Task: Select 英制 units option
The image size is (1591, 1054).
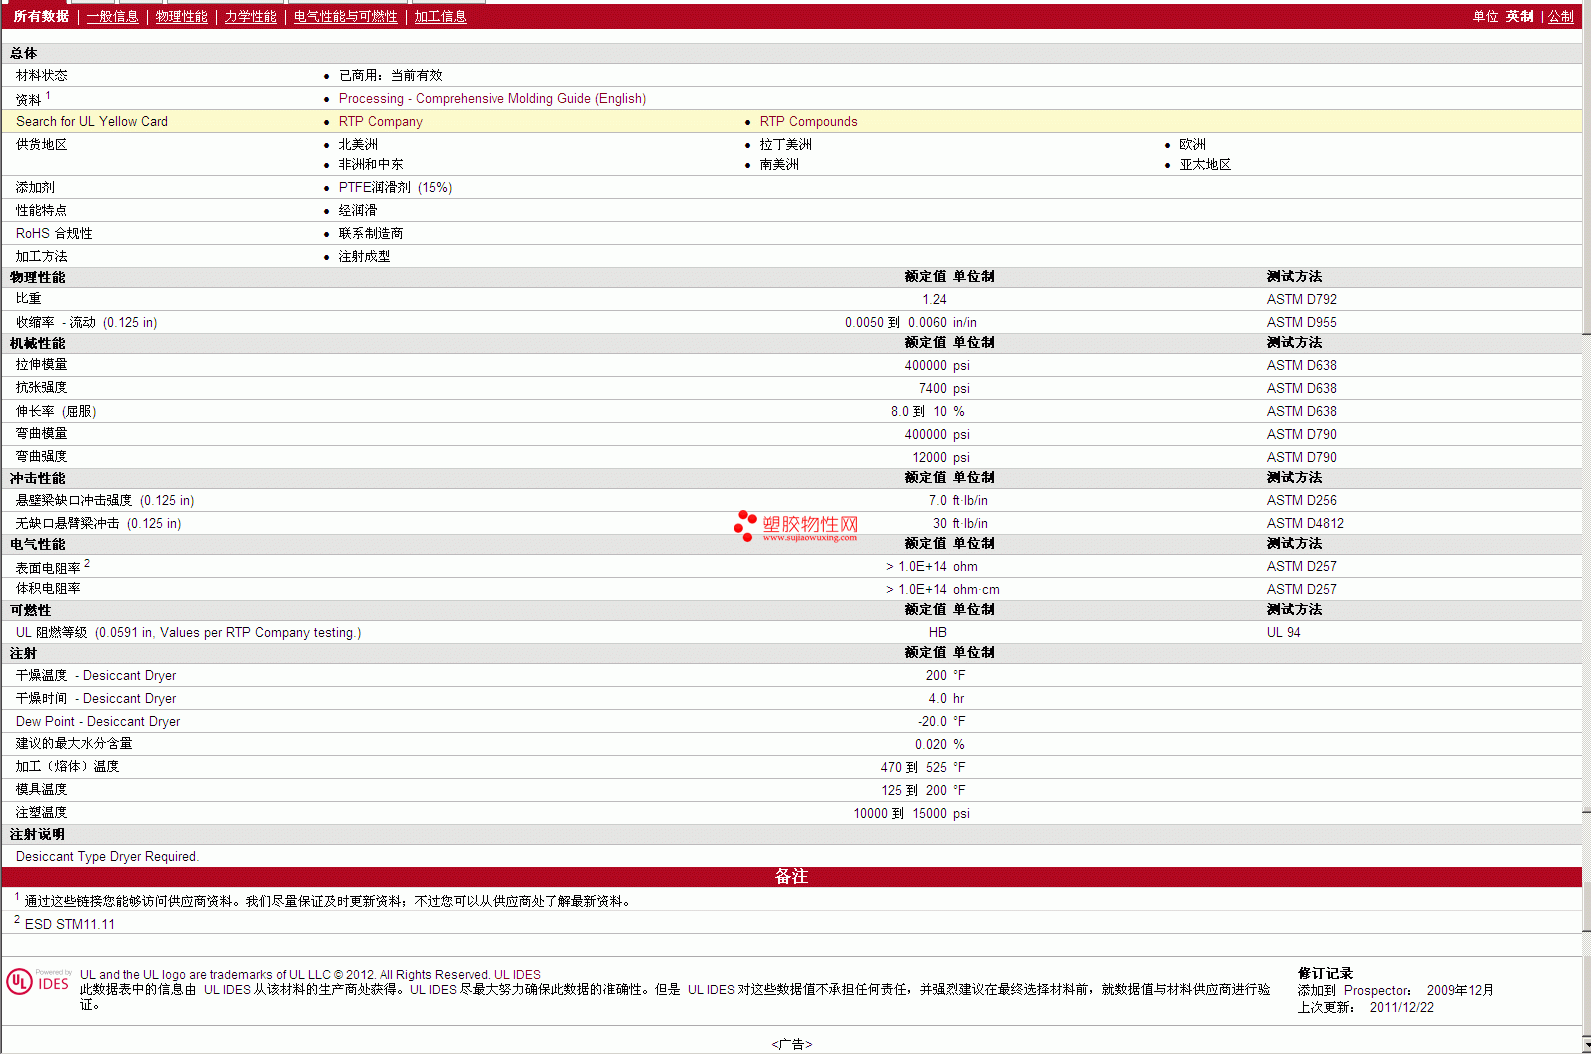Action: click(x=1520, y=16)
